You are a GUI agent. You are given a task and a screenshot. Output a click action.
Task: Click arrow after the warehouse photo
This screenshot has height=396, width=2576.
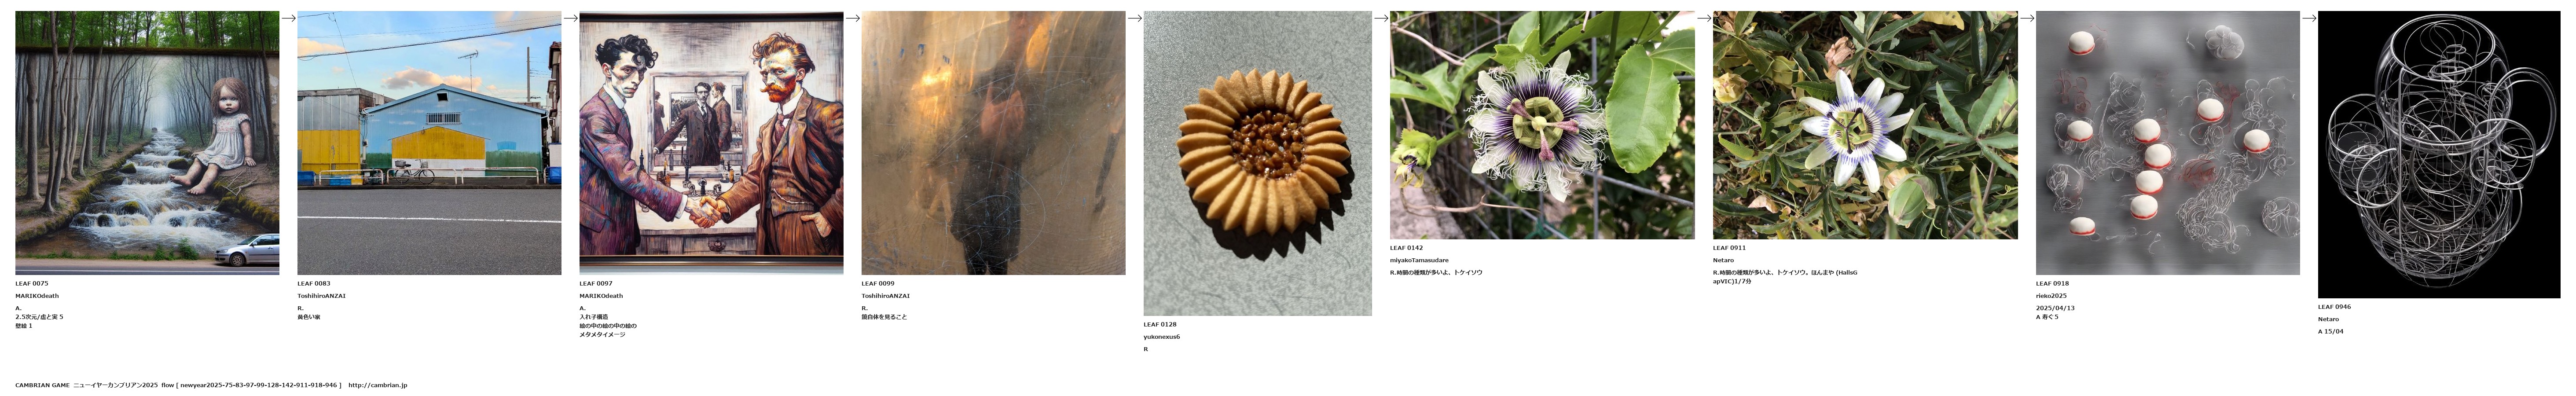570,18
